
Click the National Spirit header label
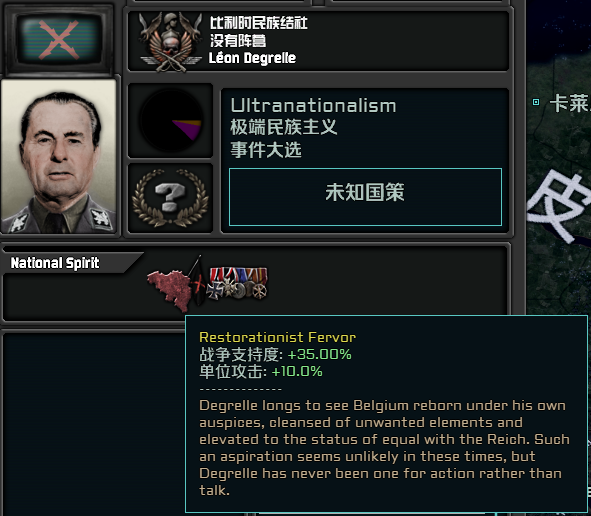tap(55, 263)
